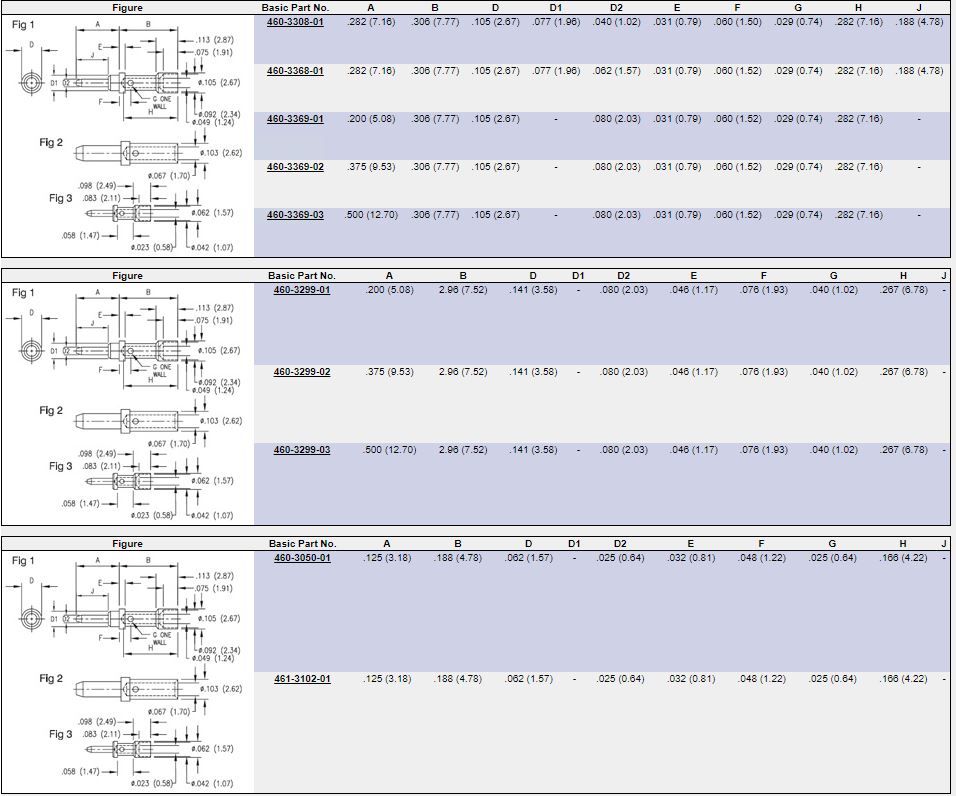Click the 460-3369-01 part link
Image resolution: width=956 pixels, height=796 pixels.
pyautogui.click(x=295, y=119)
